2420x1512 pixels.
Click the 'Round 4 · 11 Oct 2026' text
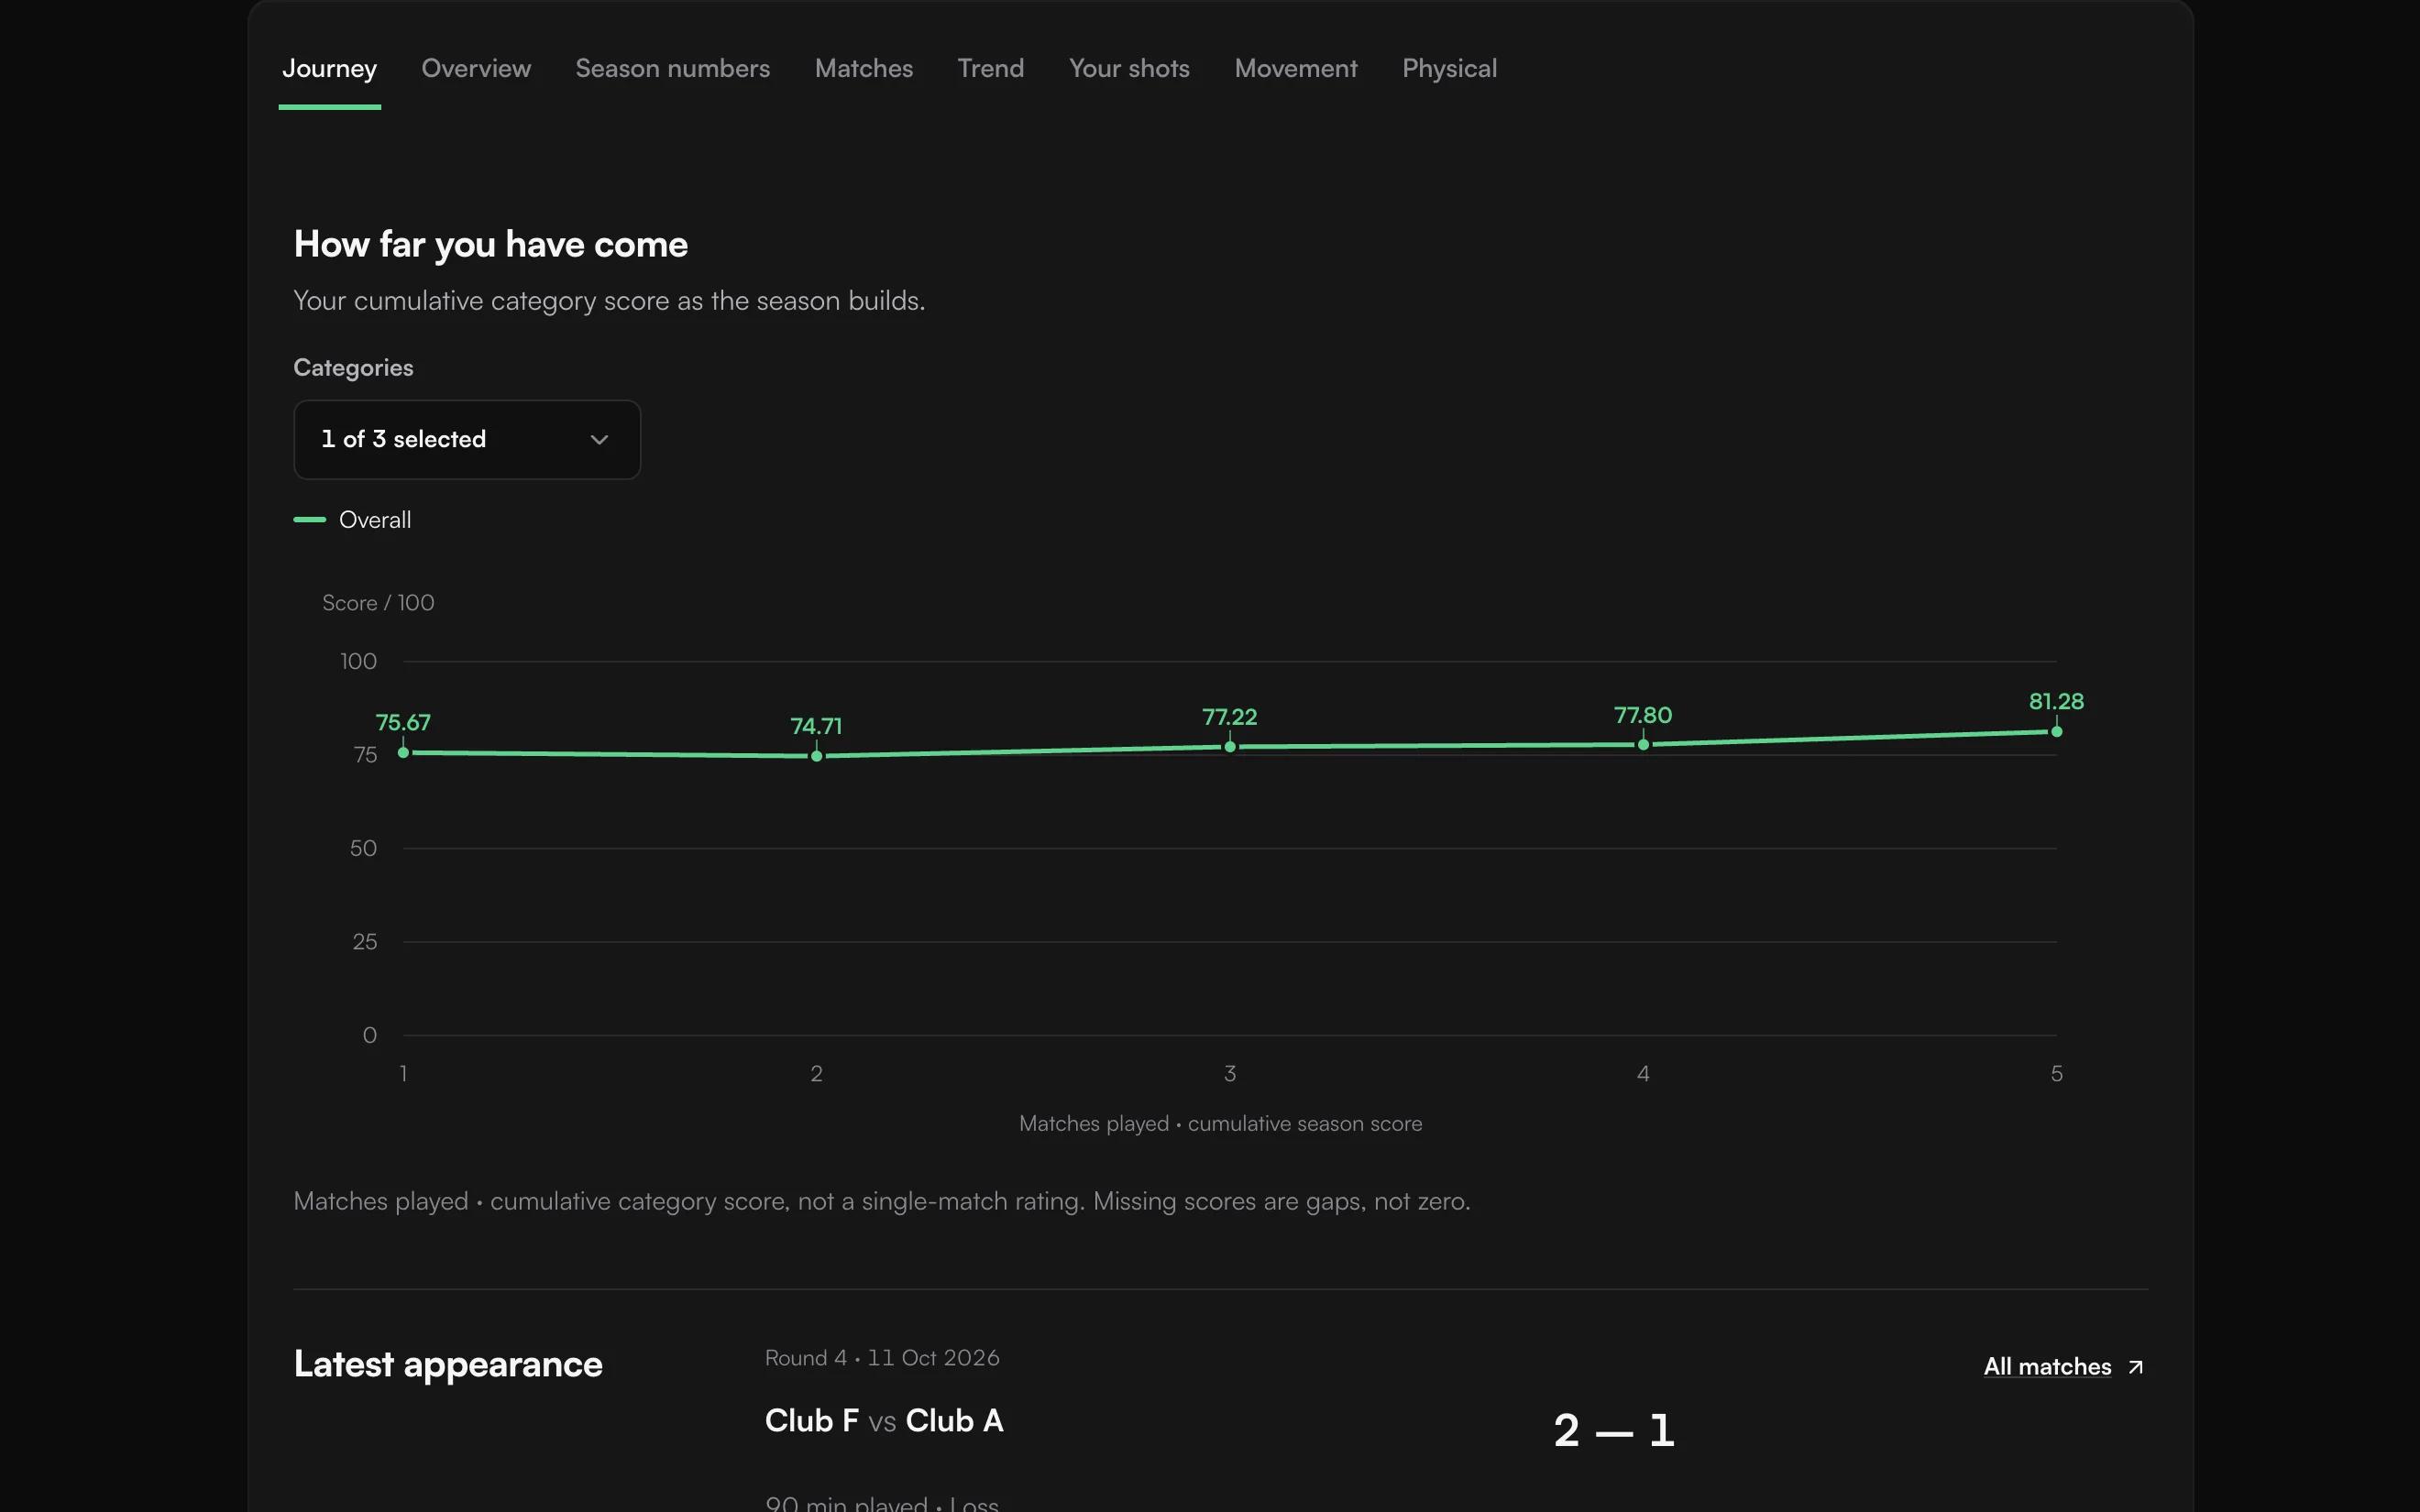pos(882,1358)
